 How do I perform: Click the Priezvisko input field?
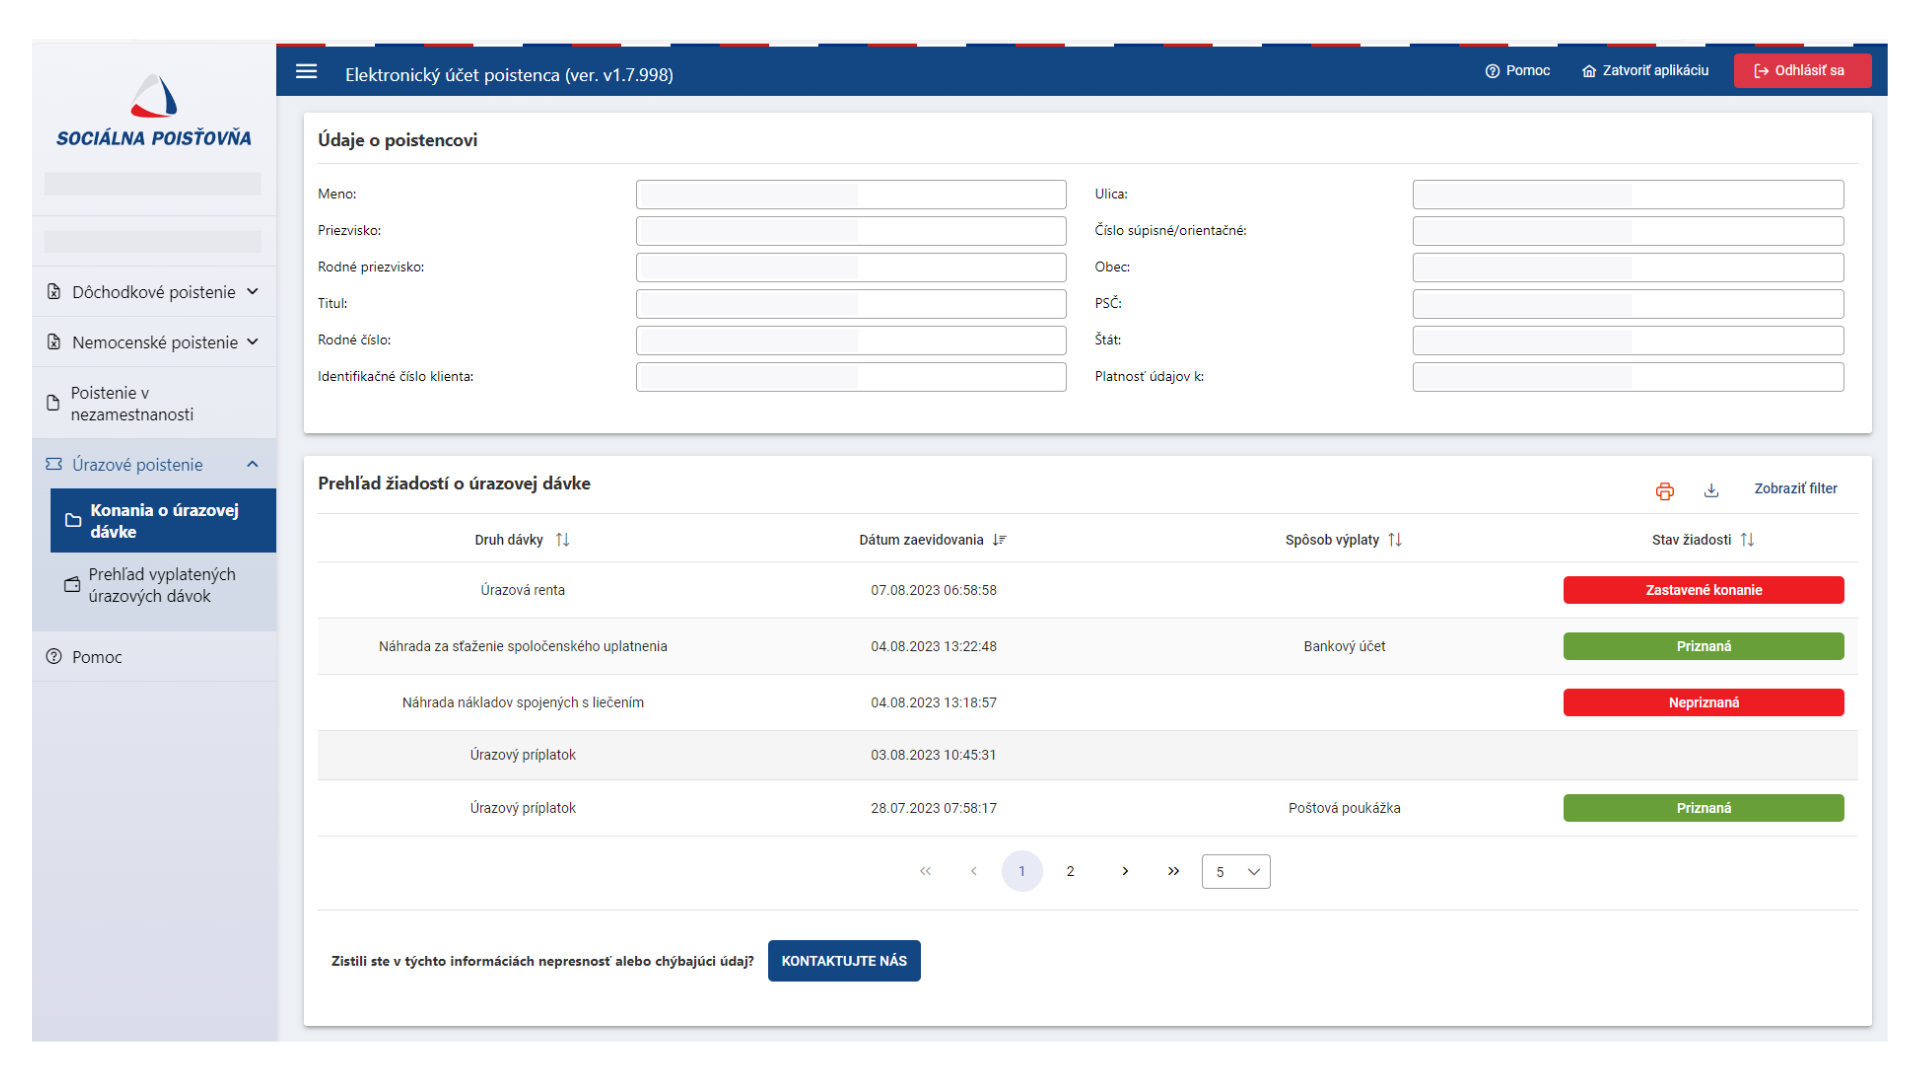click(x=851, y=231)
